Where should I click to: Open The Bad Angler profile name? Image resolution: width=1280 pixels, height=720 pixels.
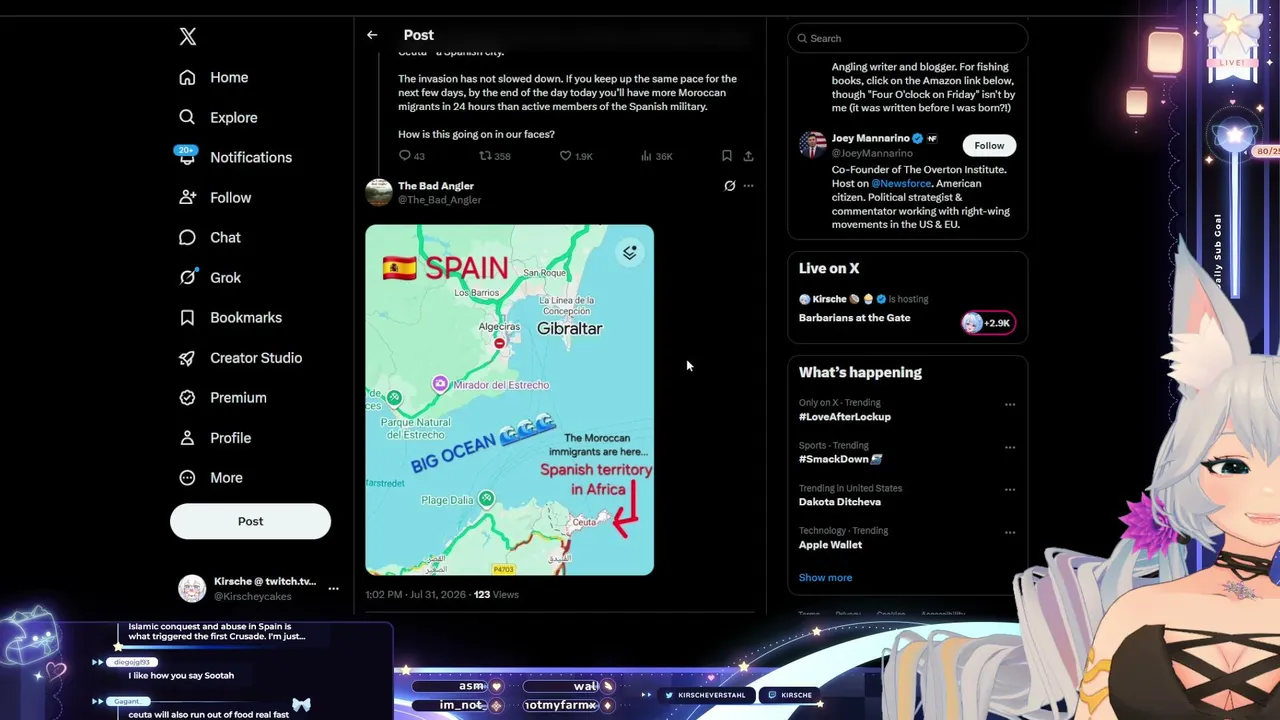(436, 185)
